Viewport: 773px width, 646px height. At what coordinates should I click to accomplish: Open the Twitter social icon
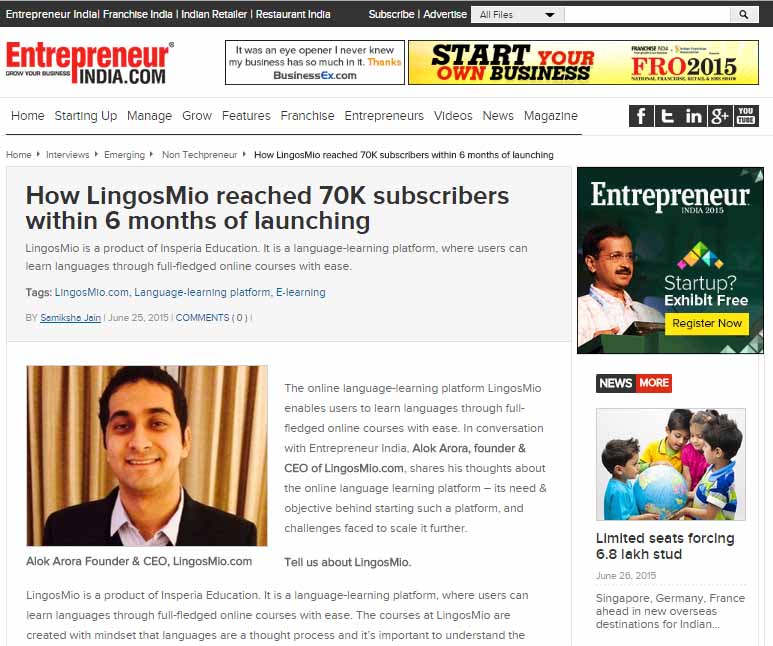pyautogui.click(x=668, y=116)
